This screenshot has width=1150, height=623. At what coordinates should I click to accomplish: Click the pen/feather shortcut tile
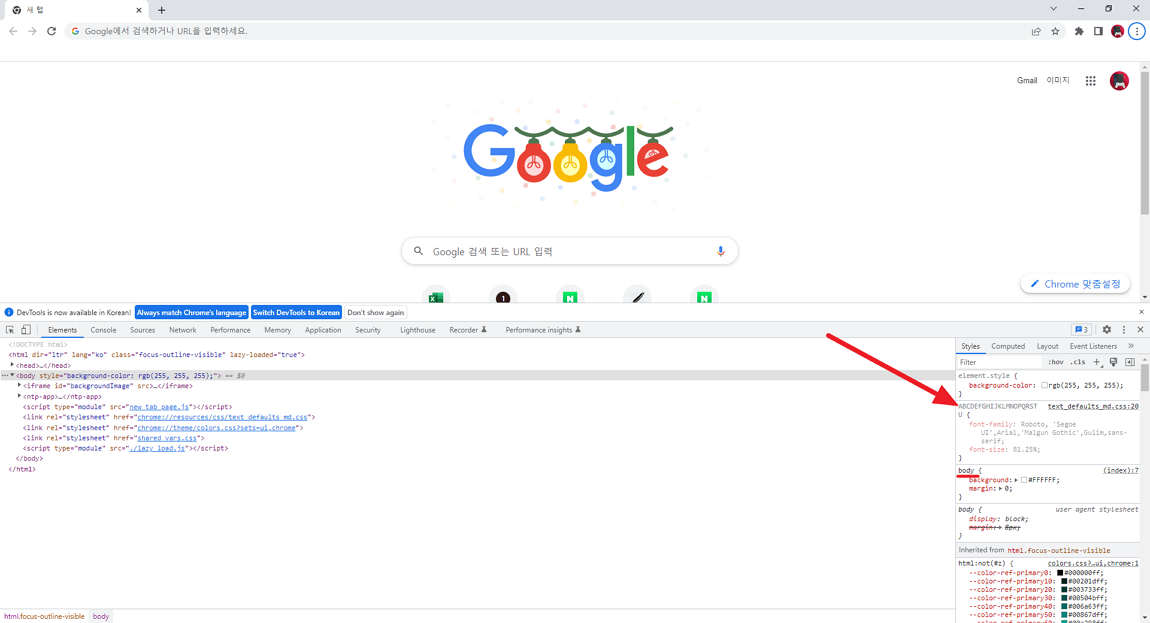(x=637, y=297)
